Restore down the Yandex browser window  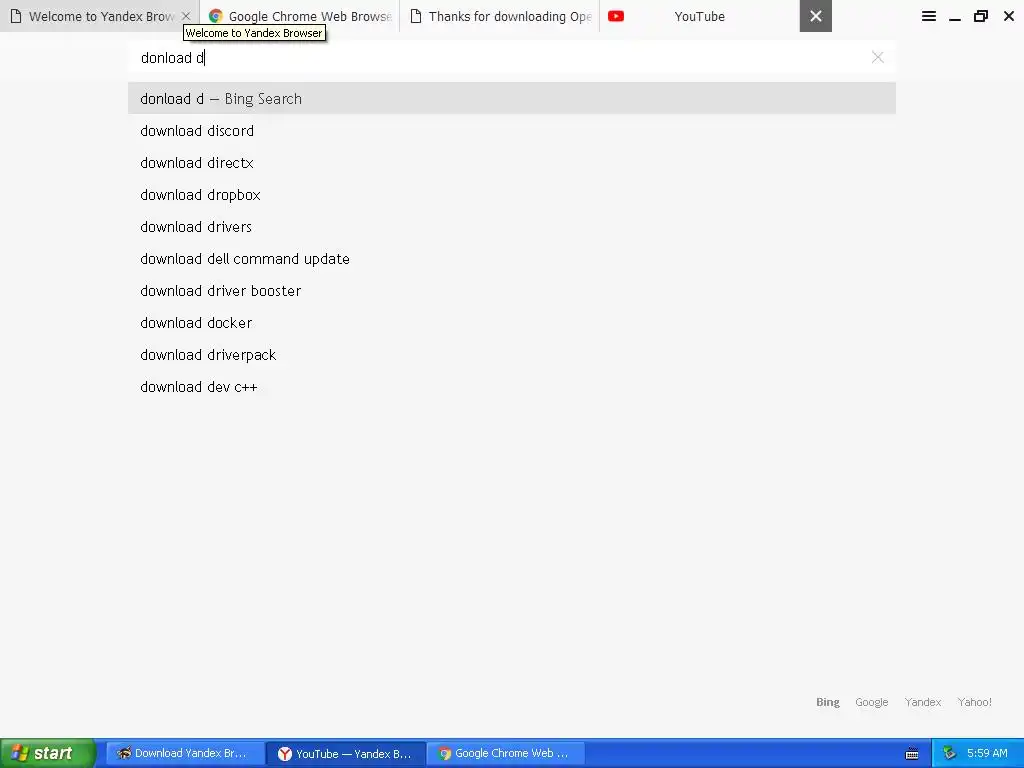click(981, 16)
